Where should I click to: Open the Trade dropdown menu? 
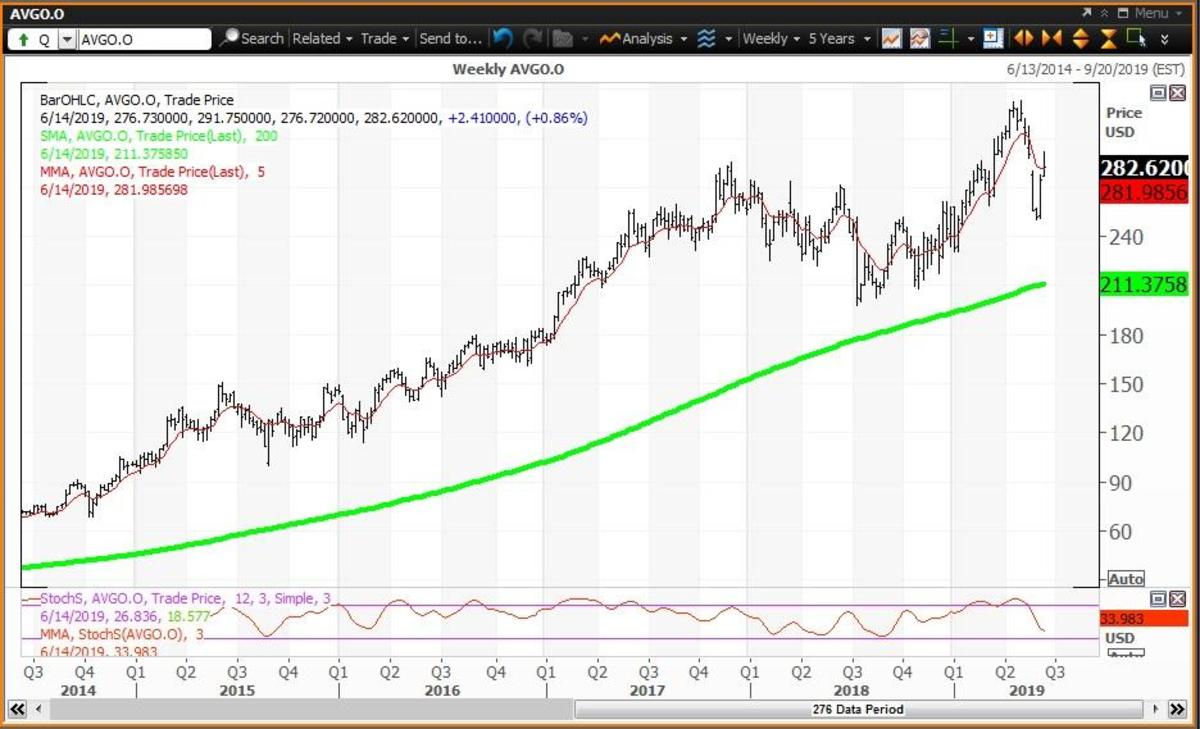click(385, 39)
